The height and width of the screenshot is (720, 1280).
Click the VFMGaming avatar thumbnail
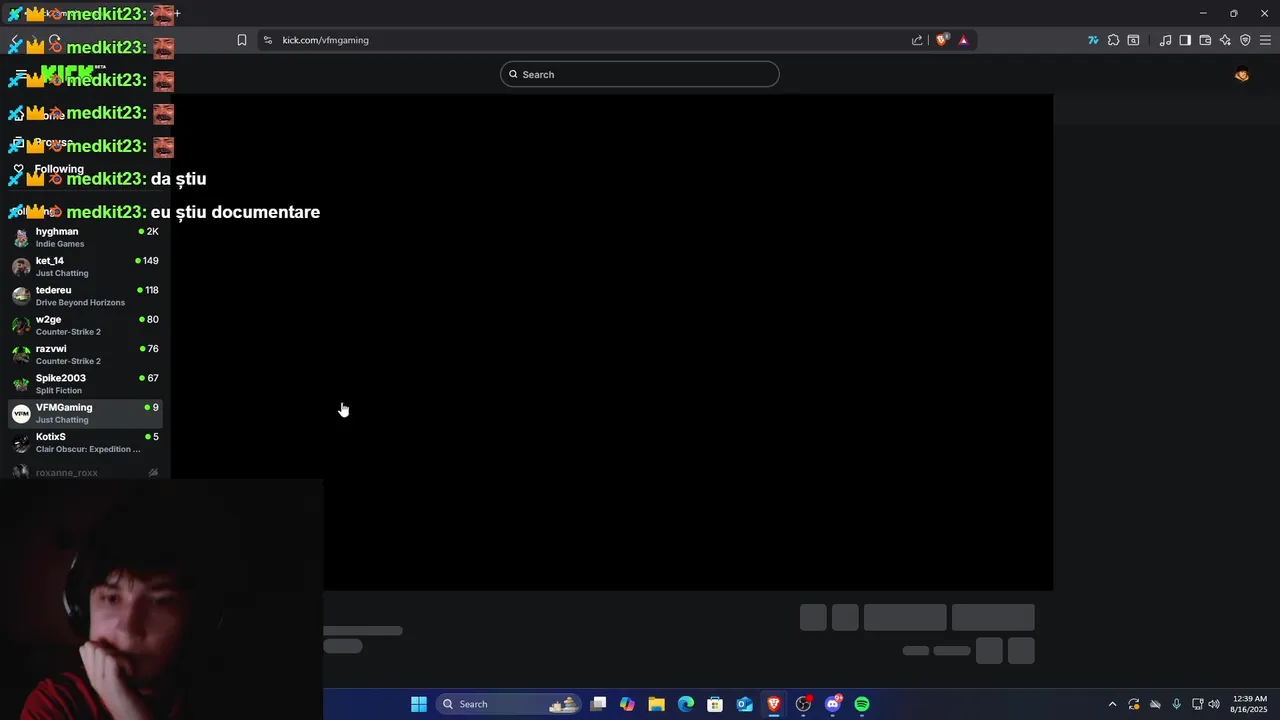(x=21, y=414)
